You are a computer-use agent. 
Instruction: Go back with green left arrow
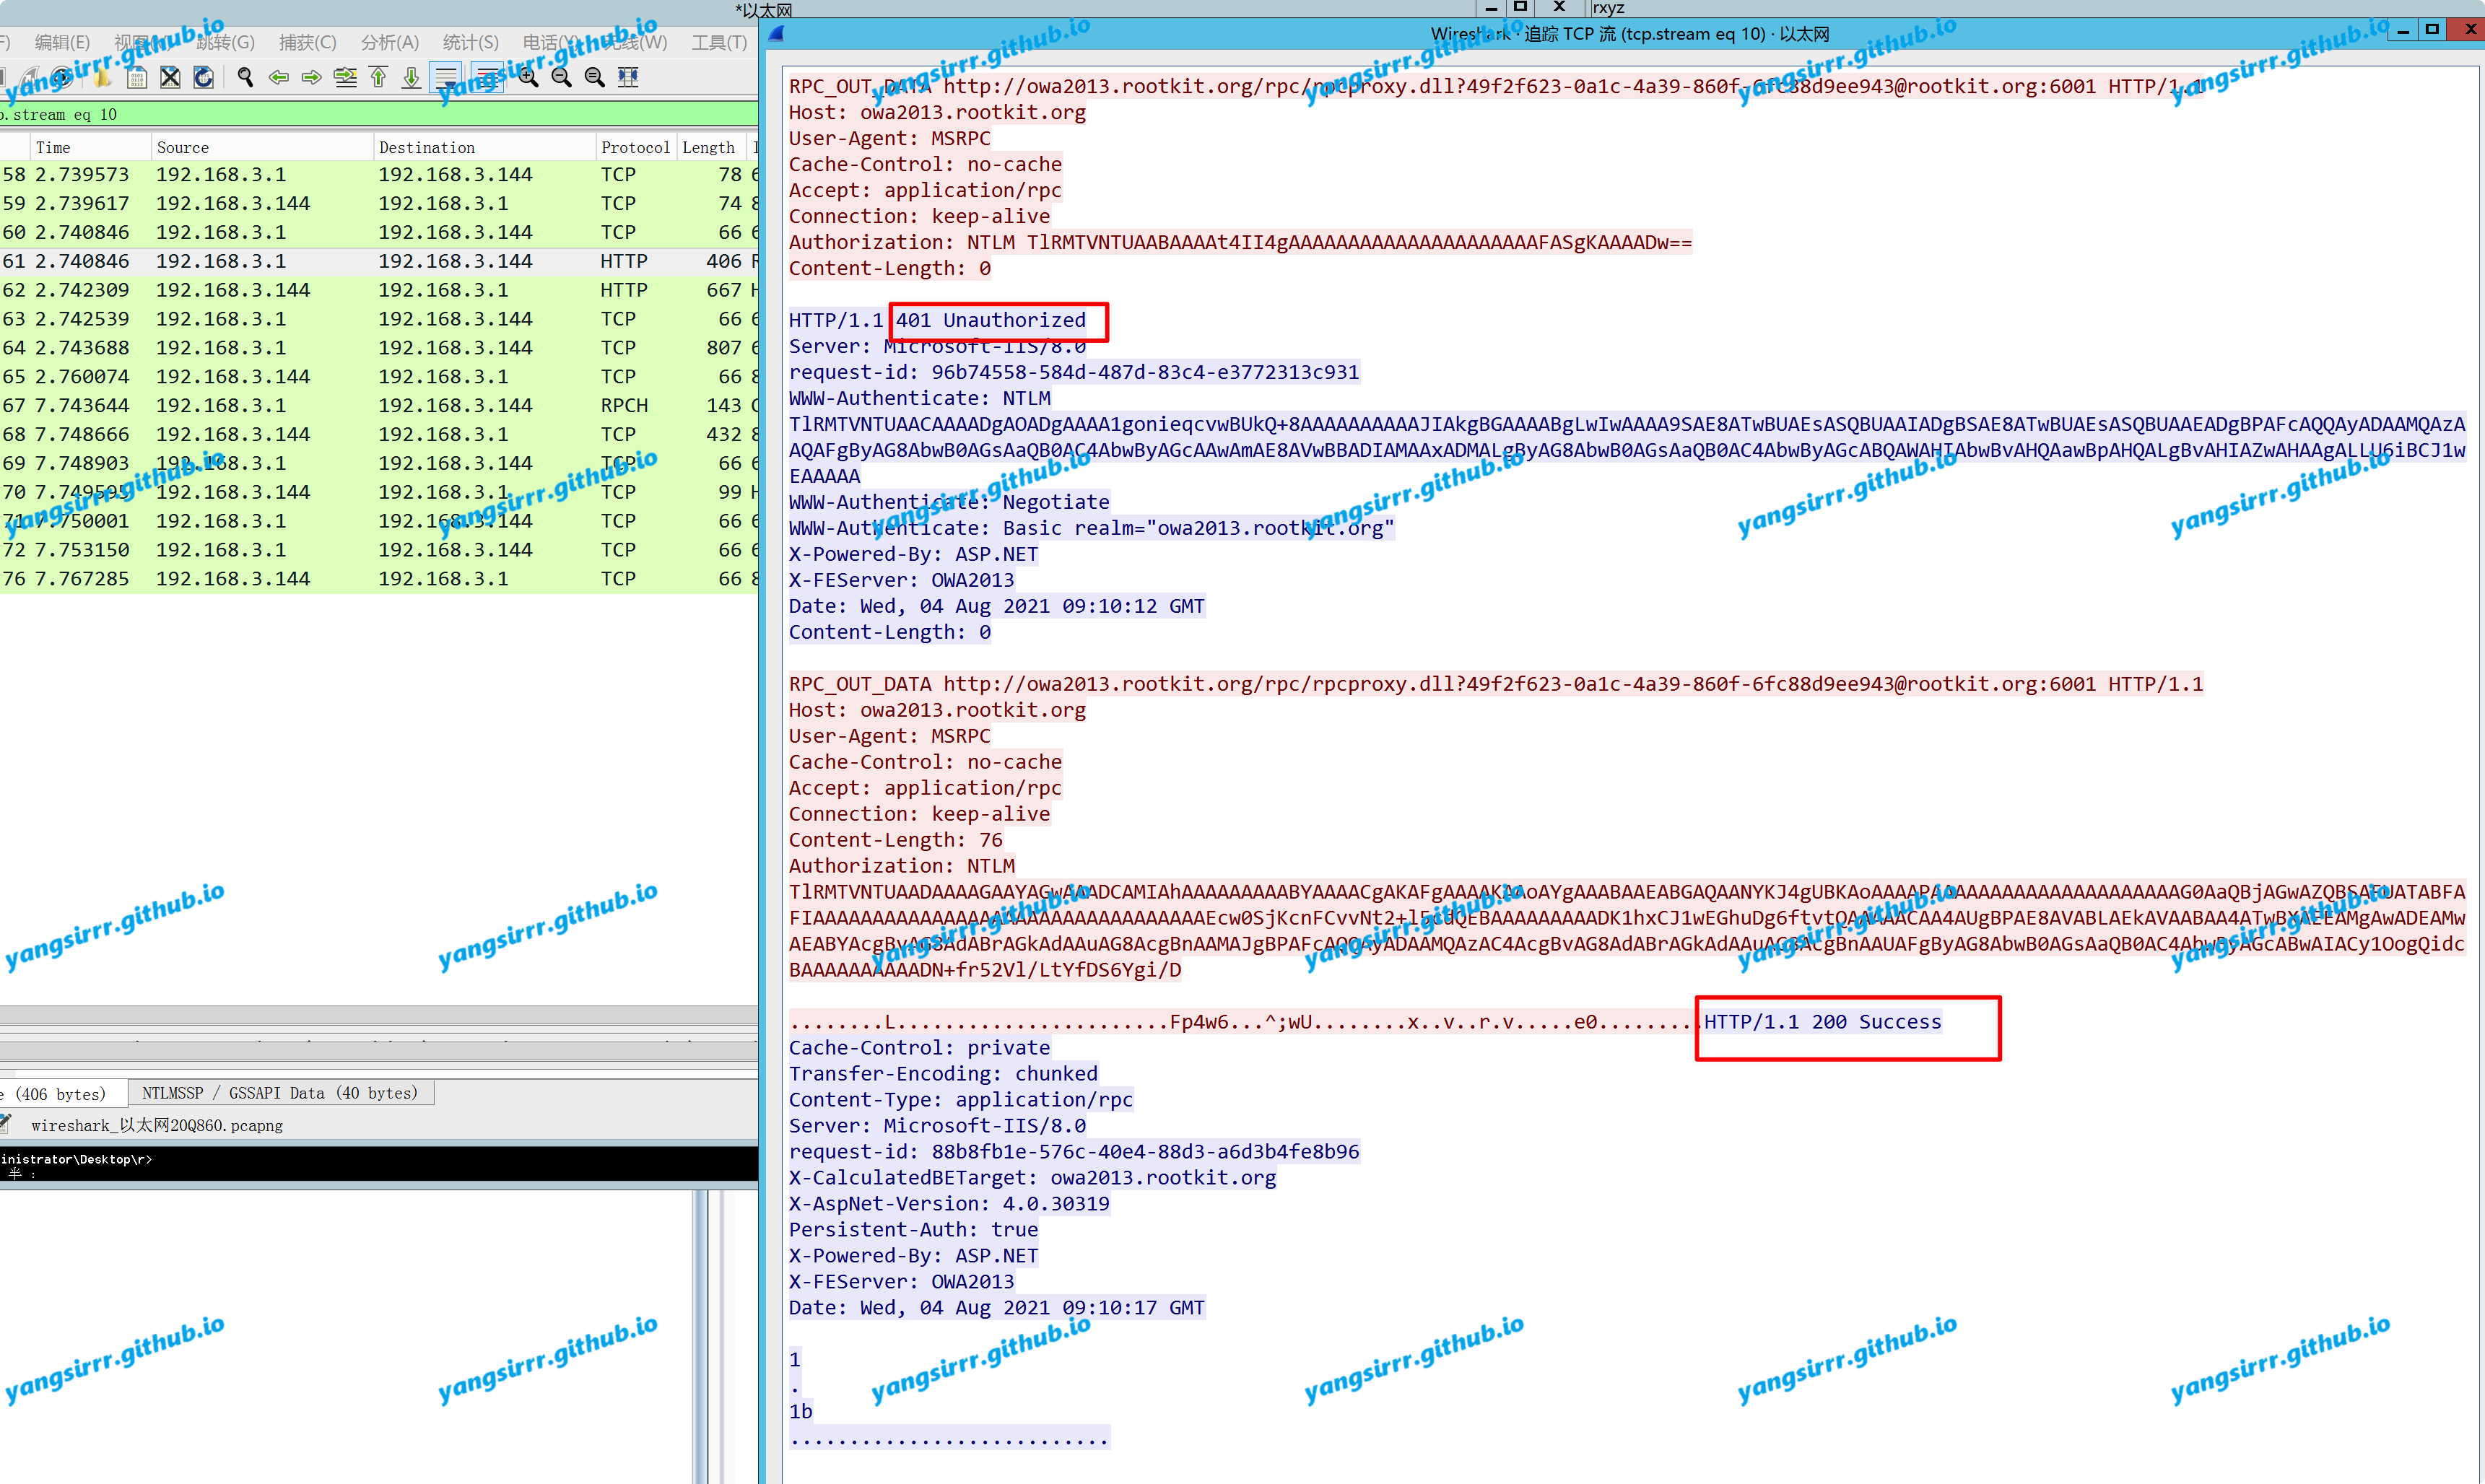[279, 77]
